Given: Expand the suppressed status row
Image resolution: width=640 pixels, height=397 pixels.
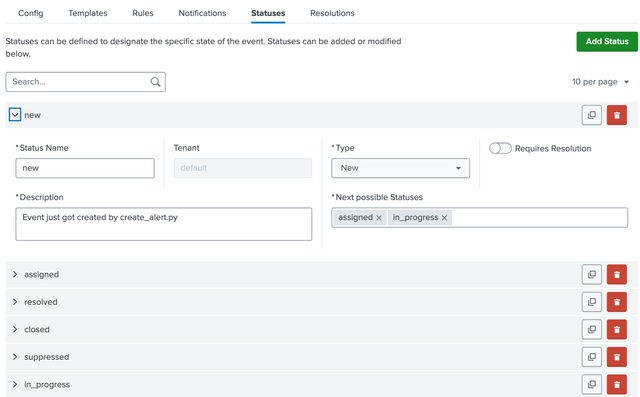Looking at the screenshot, I should pos(15,357).
